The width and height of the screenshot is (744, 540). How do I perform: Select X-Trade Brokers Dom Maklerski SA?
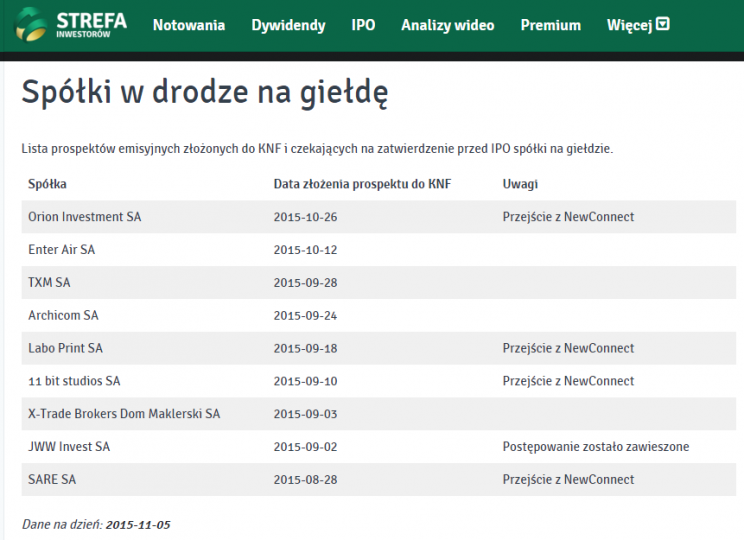coord(124,414)
